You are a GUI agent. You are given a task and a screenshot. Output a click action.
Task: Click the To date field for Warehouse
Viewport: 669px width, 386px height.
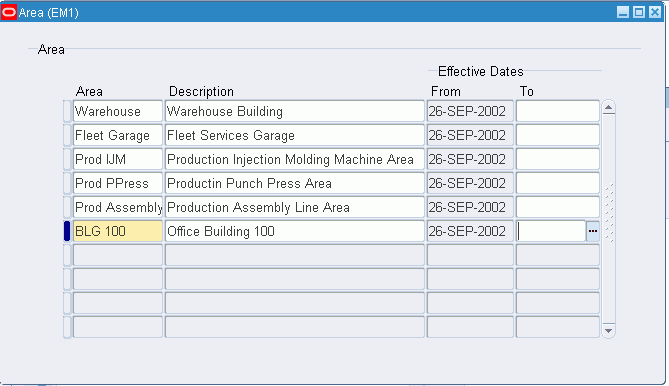pyautogui.click(x=558, y=111)
